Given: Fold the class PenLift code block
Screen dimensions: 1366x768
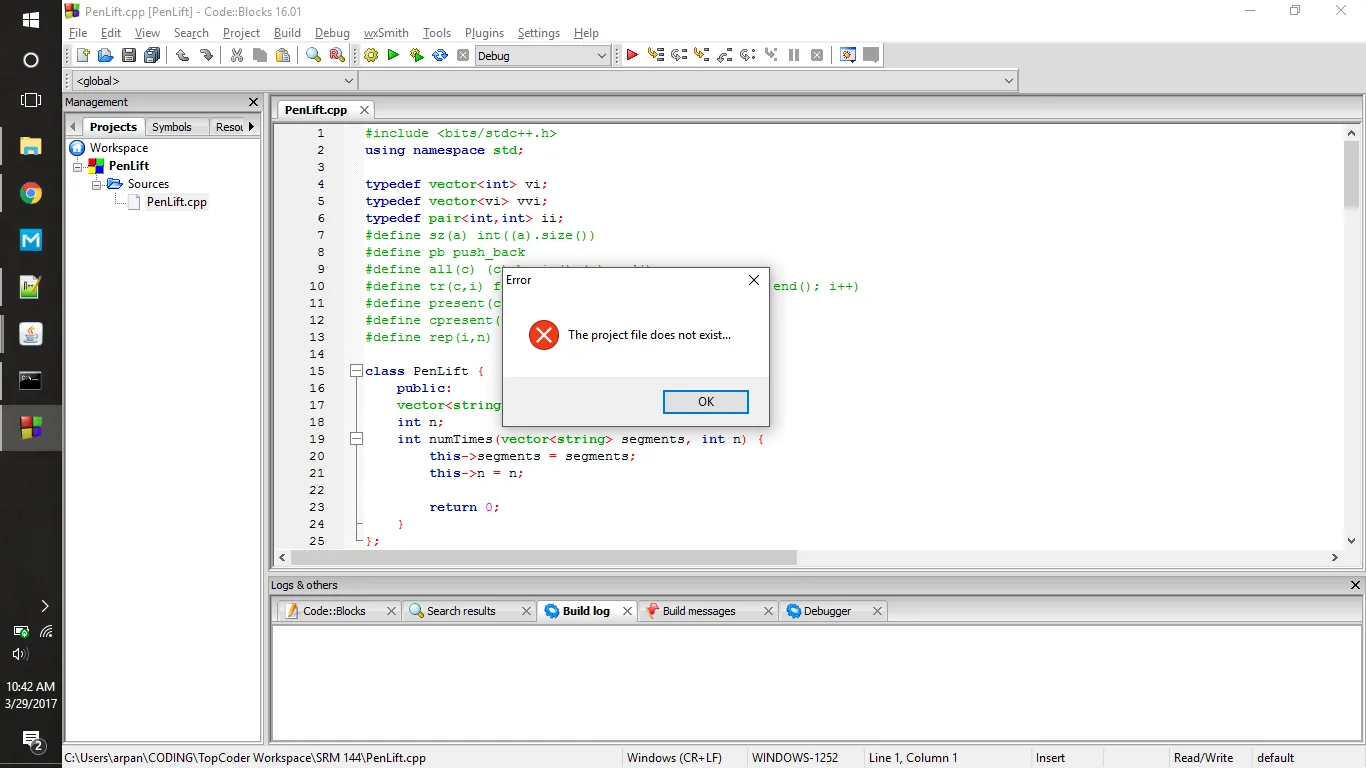Looking at the screenshot, I should coord(356,371).
